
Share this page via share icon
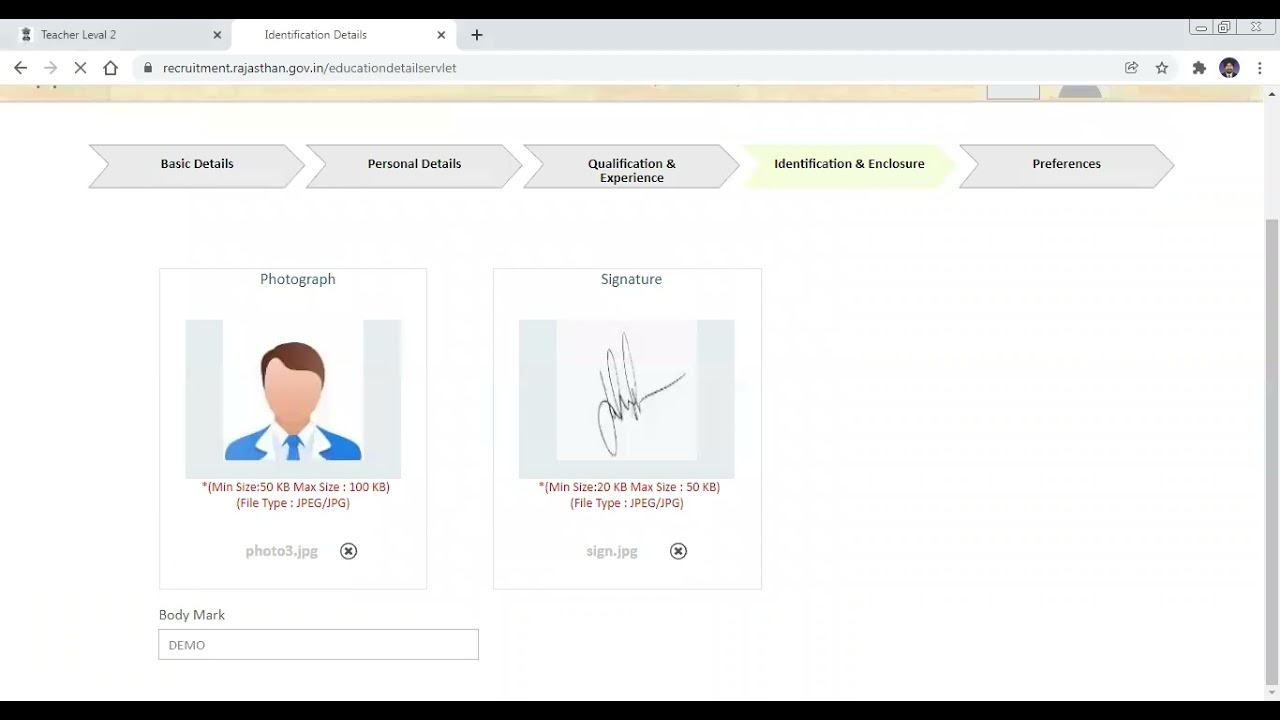(1131, 68)
